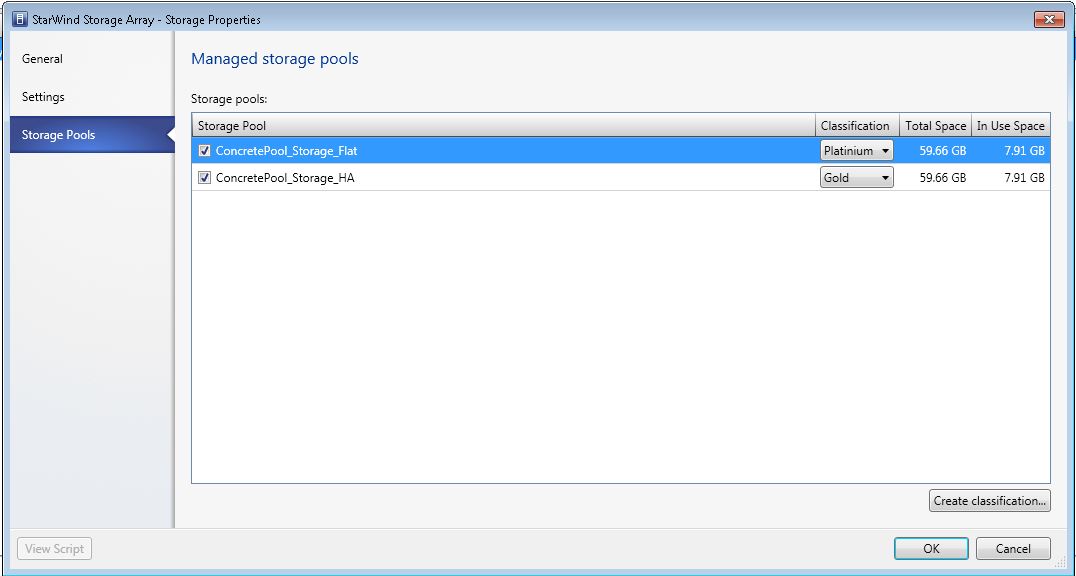The width and height of the screenshot is (1076, 576).
Task: Click the Managed storage pools heading
Action: (274, 59)
